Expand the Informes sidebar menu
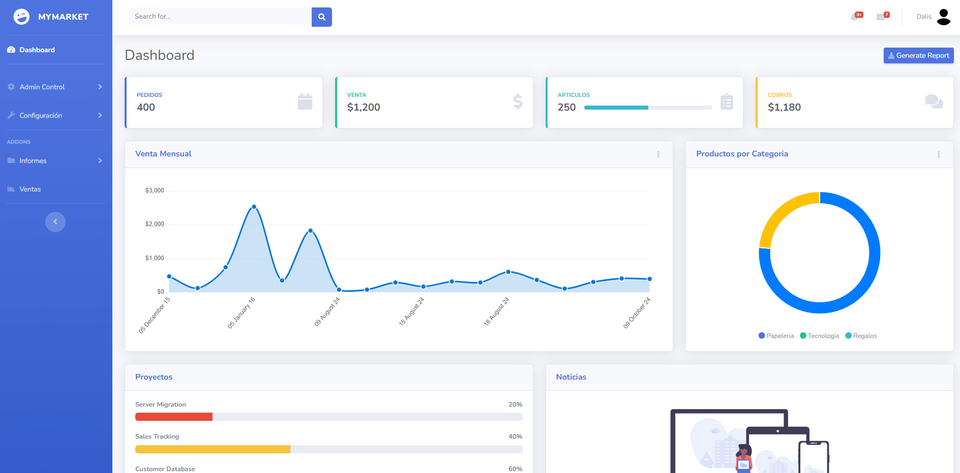The image size is (960, 473). coord(55,160)
